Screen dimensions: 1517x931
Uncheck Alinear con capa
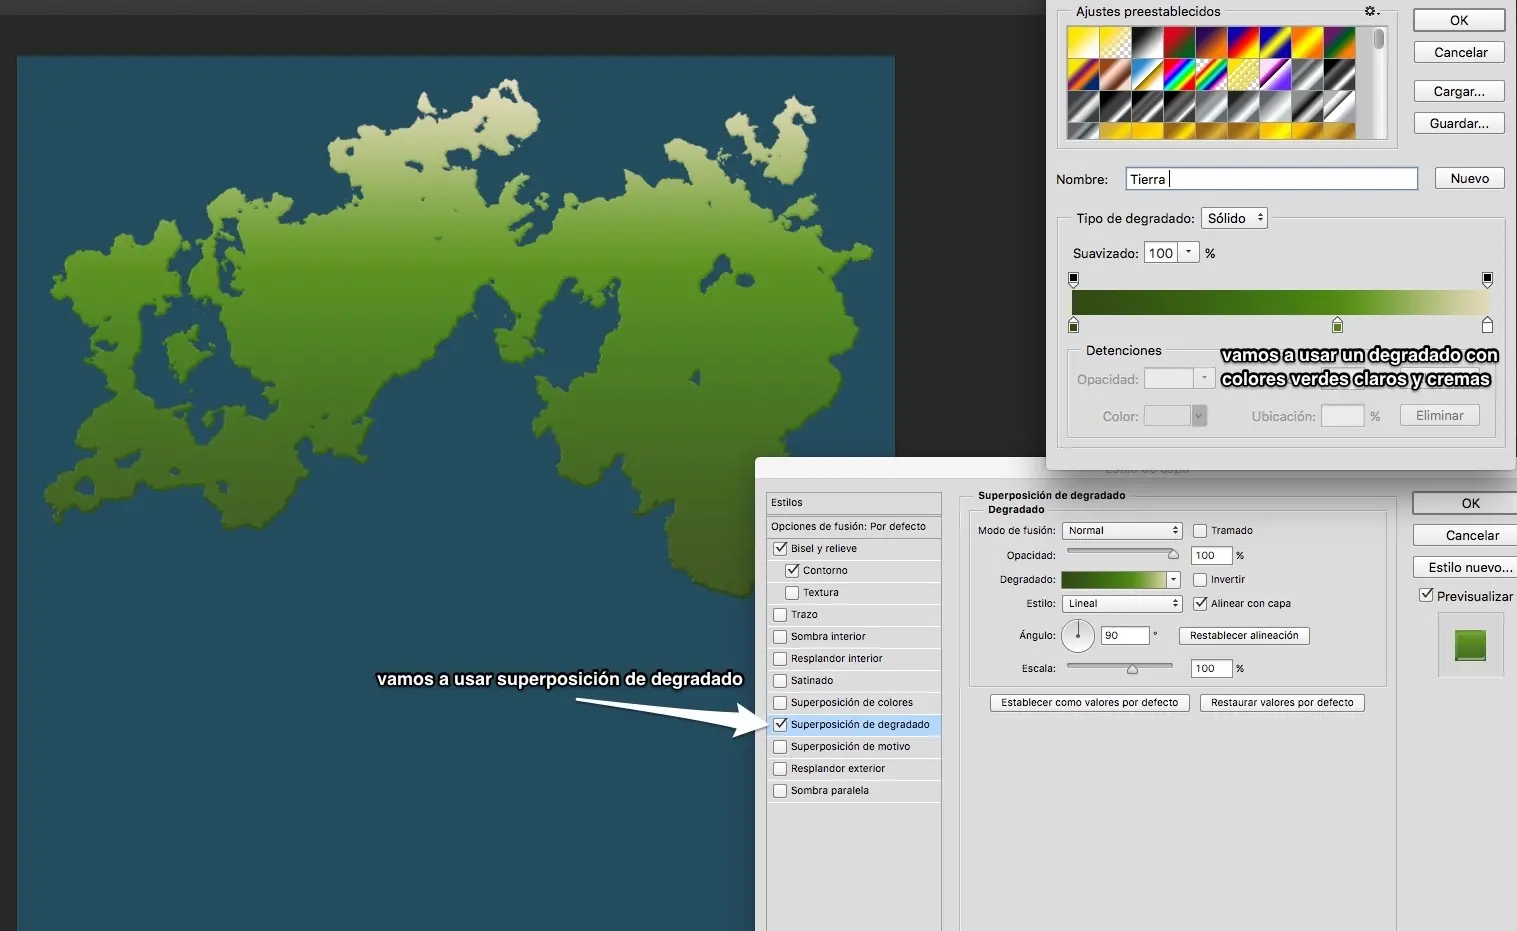coord(1200,603)
